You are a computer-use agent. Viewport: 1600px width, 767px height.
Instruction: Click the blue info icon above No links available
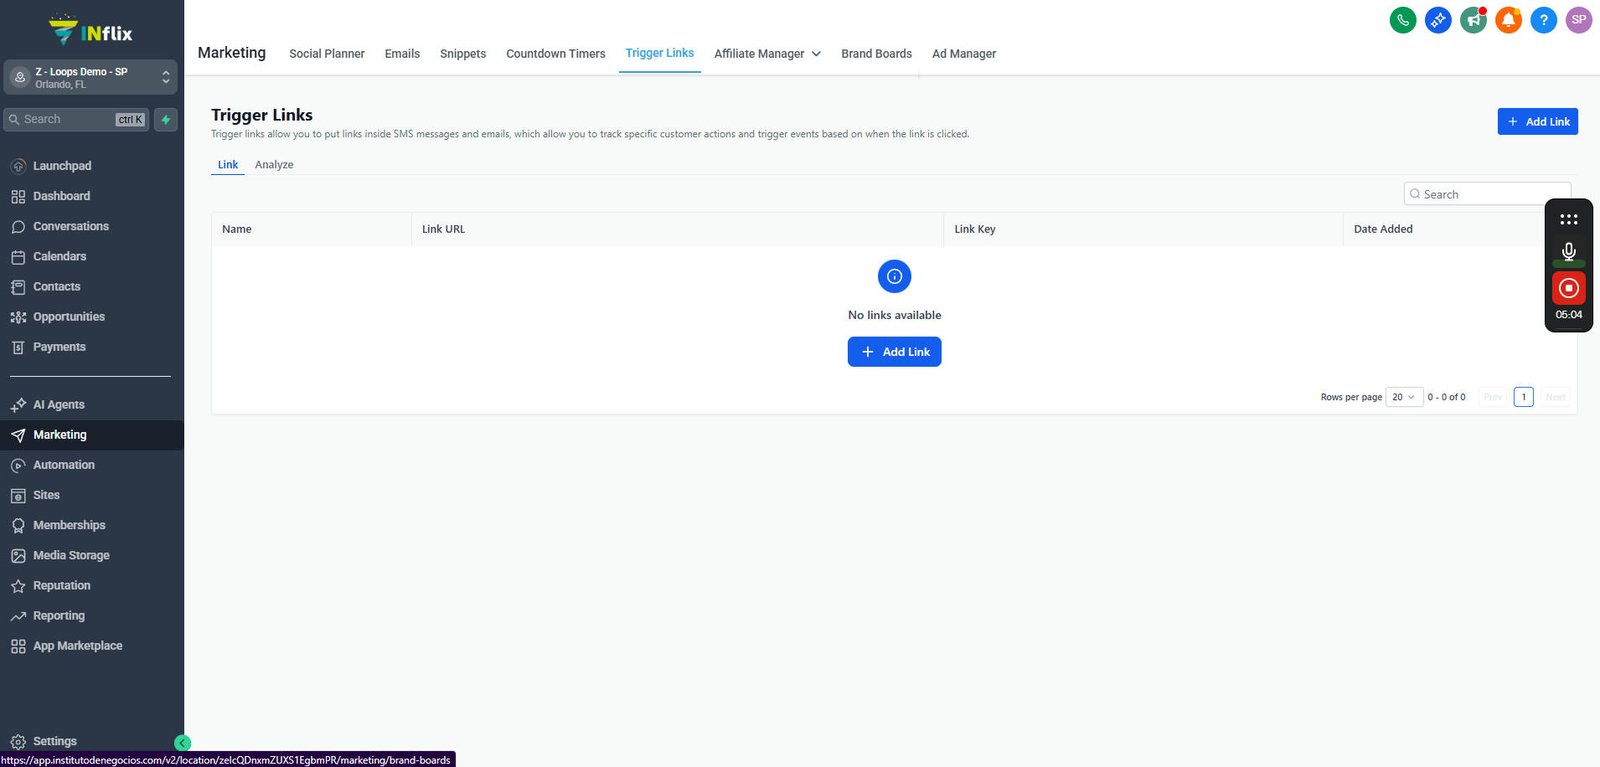[894, 276]
